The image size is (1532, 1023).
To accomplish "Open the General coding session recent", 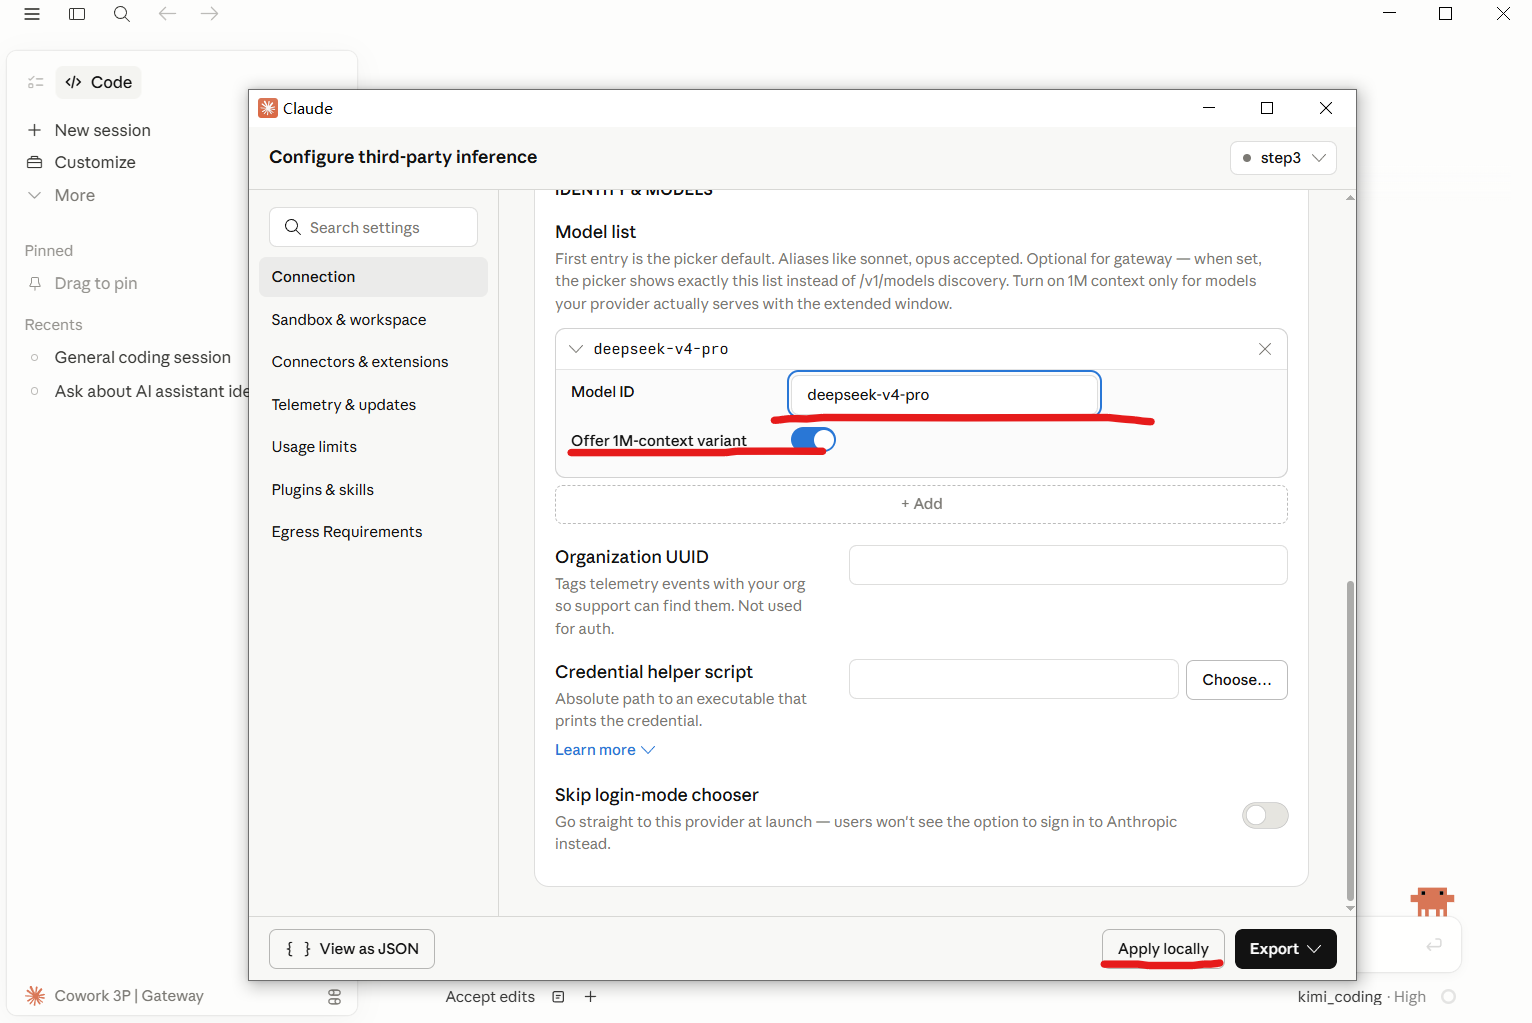I will [142, 357].
